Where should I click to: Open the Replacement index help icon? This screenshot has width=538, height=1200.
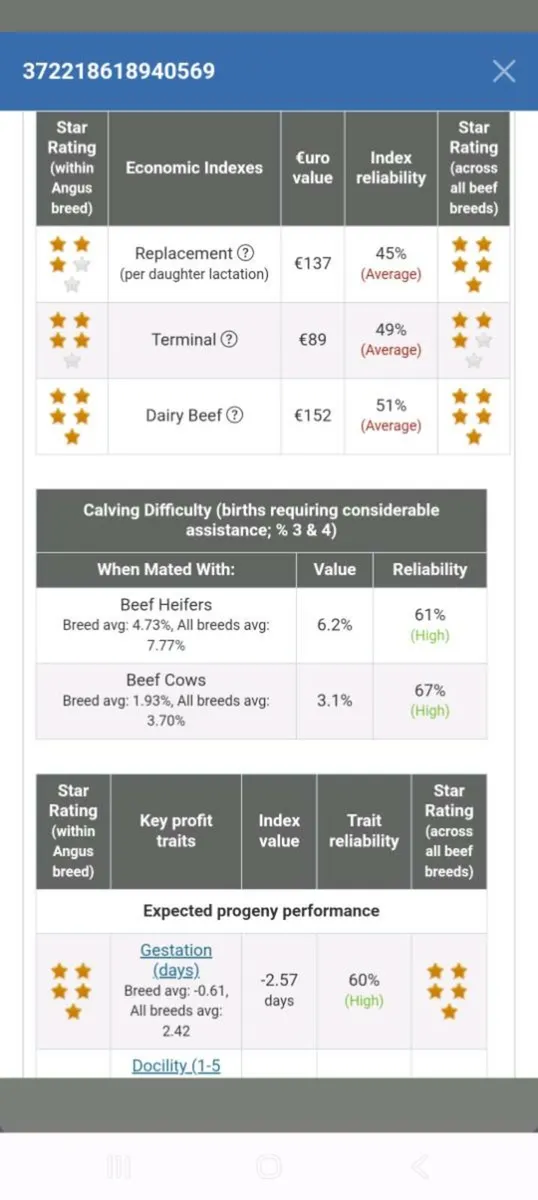(245, 253)
